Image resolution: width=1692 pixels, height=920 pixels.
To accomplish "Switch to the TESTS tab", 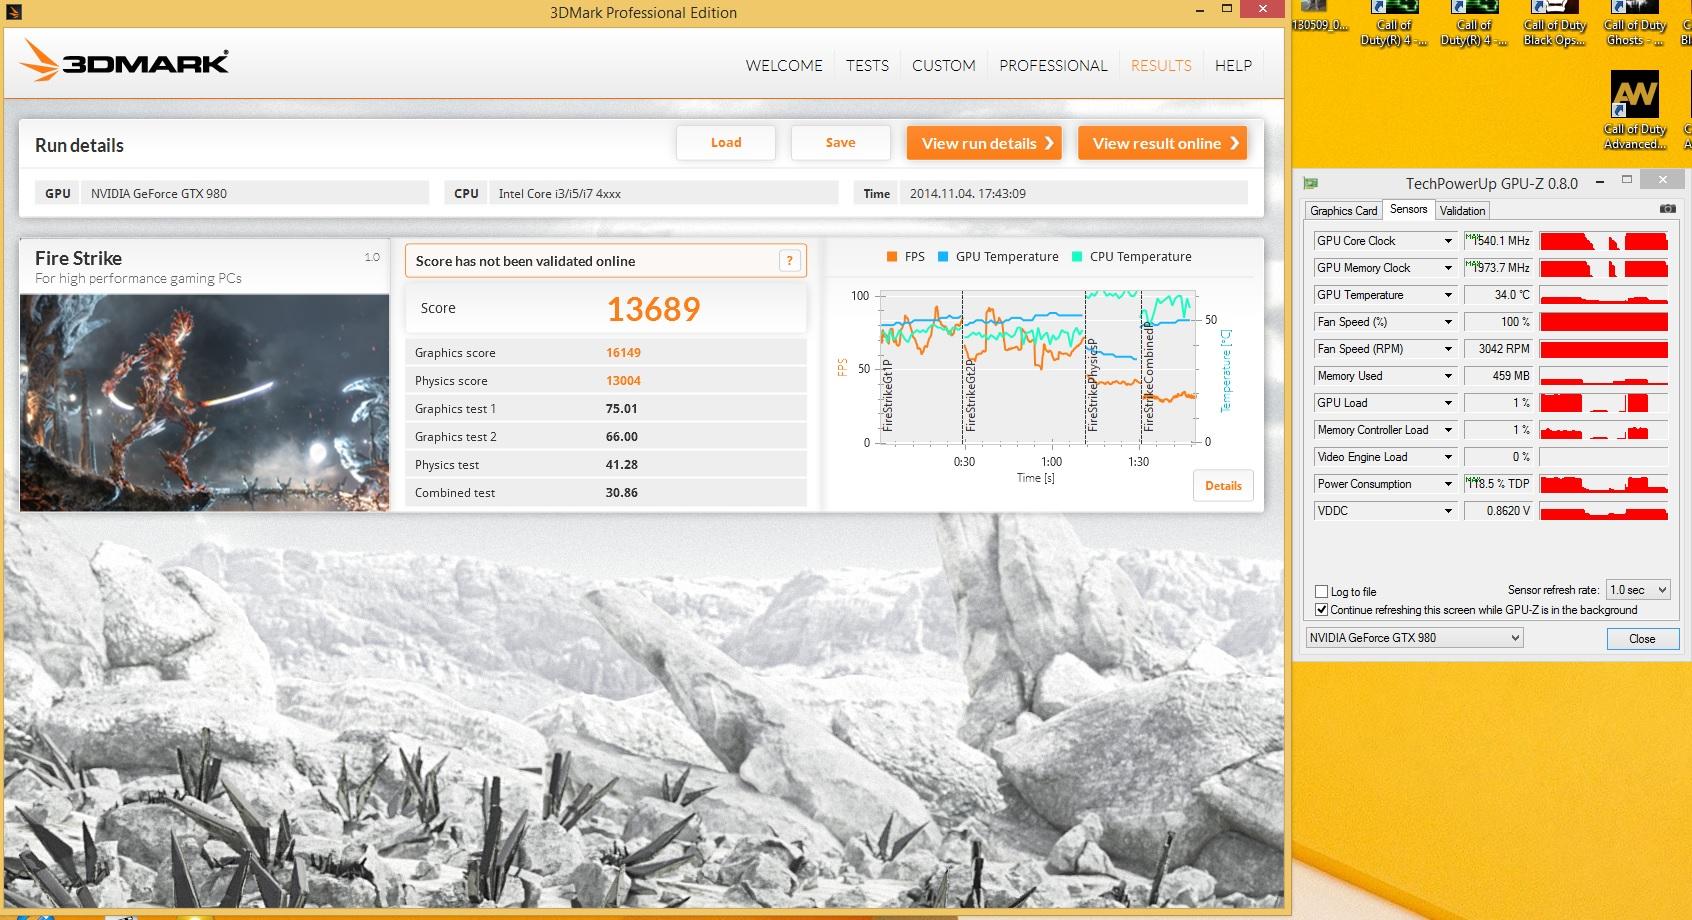I will pyautogui.click(x=867, y=66).
